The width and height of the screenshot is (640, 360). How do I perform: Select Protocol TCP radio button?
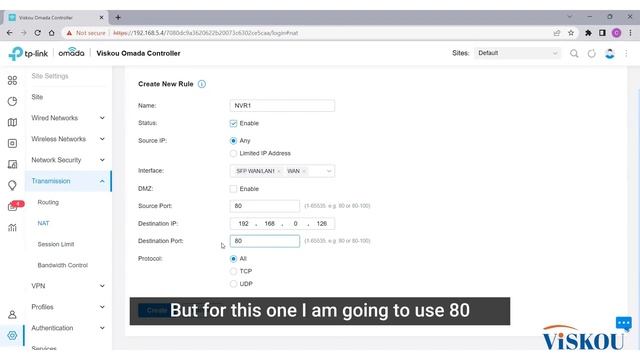[x=233, y=271]
